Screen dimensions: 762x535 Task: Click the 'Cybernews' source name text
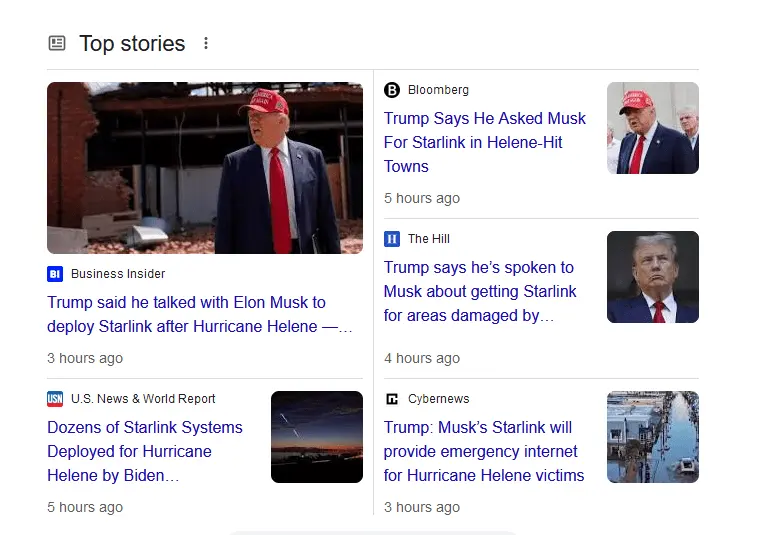click(438, 399)
